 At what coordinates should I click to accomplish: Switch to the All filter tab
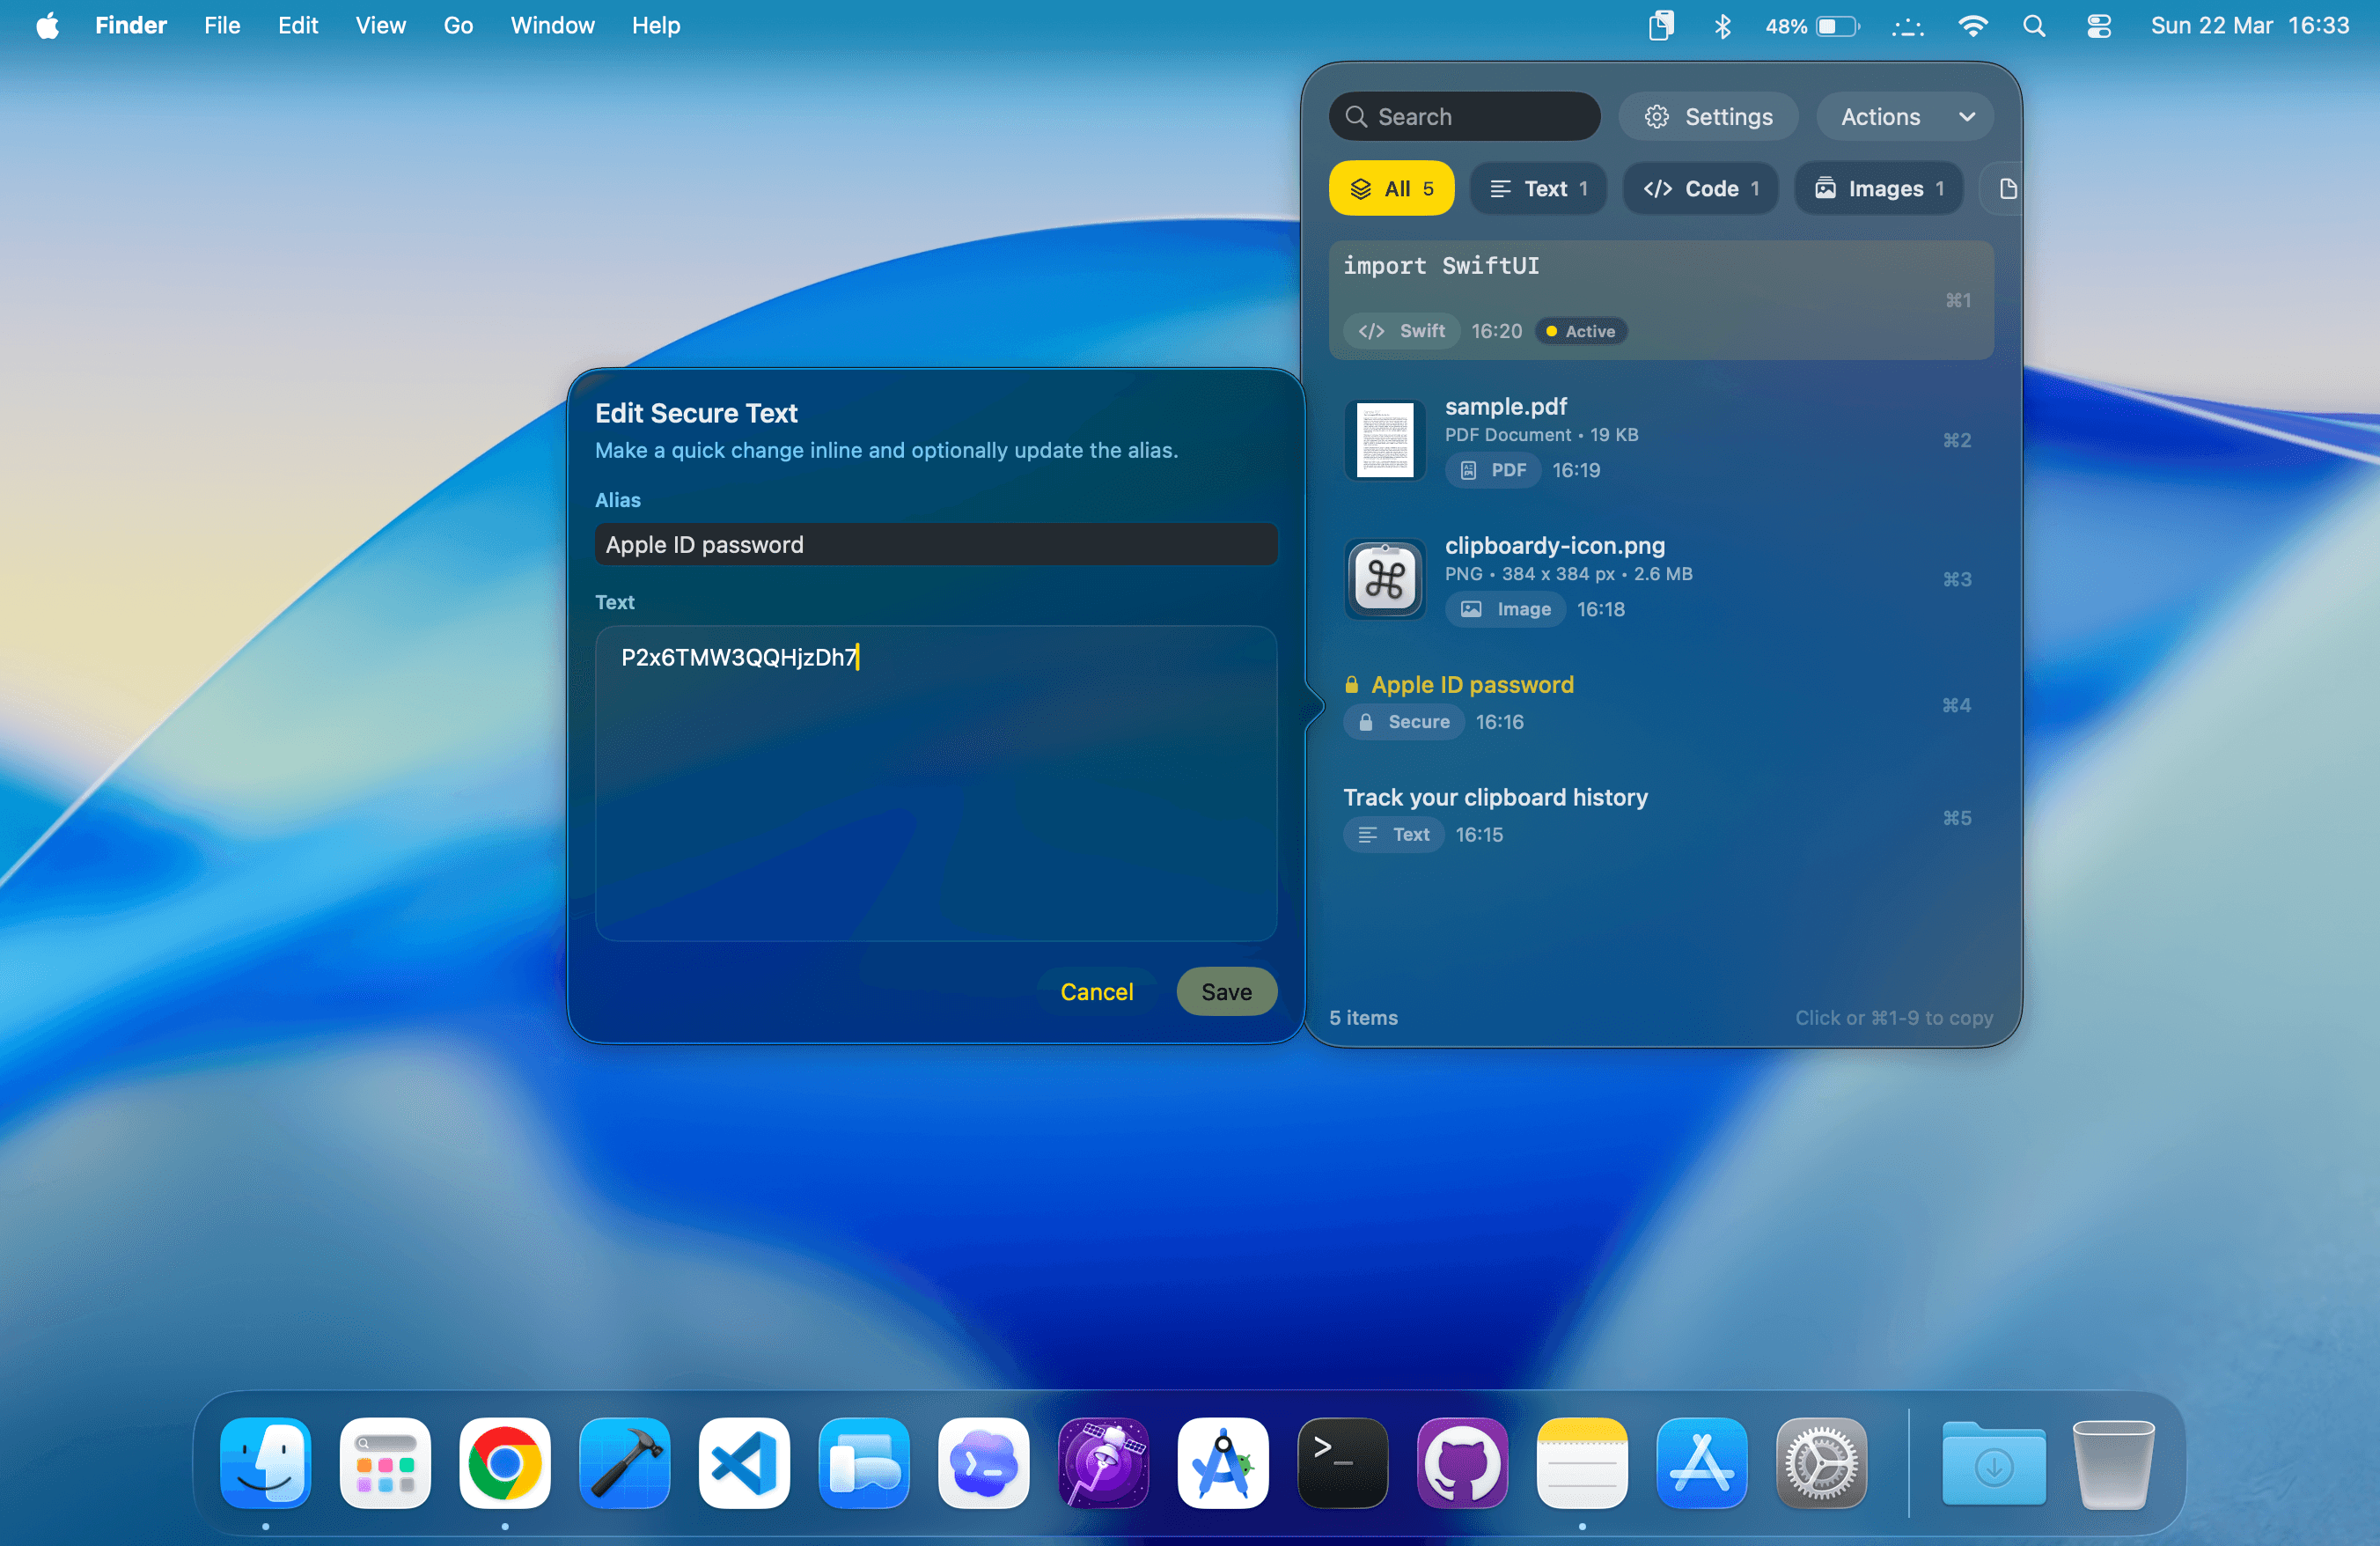pos(1390,188)
